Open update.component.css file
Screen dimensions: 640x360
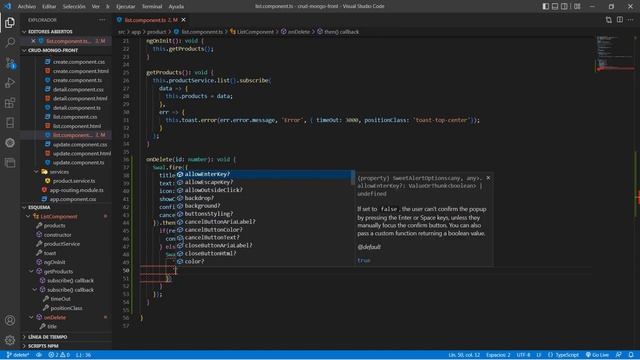coord(80,144)
